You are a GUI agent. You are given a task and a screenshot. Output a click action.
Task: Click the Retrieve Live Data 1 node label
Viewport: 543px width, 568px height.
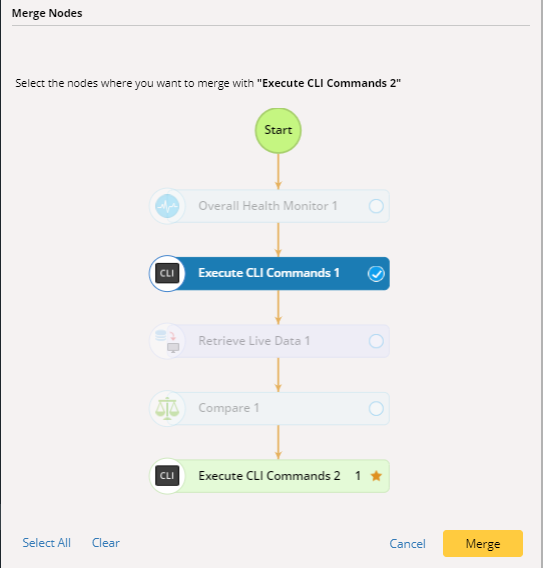click(x=254, y=341)
